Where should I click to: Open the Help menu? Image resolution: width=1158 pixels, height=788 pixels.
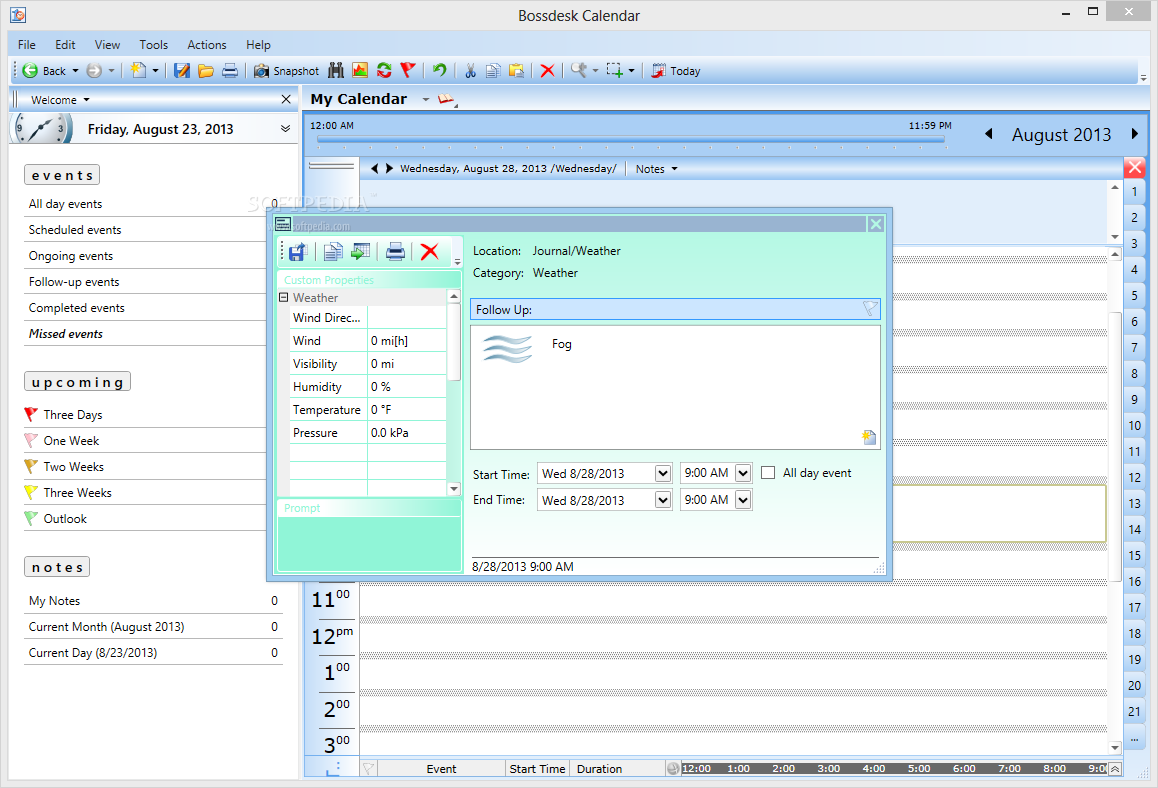[258, 44]
